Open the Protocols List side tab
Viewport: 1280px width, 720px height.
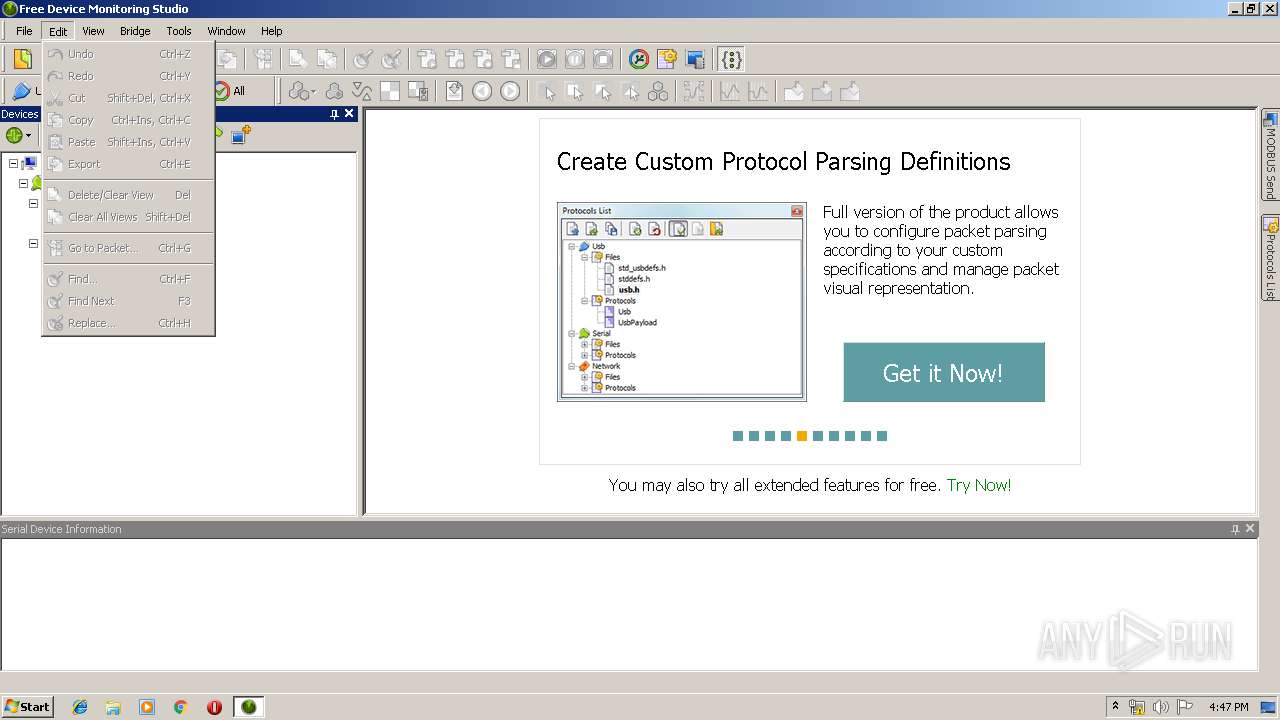pos(1270,259)
